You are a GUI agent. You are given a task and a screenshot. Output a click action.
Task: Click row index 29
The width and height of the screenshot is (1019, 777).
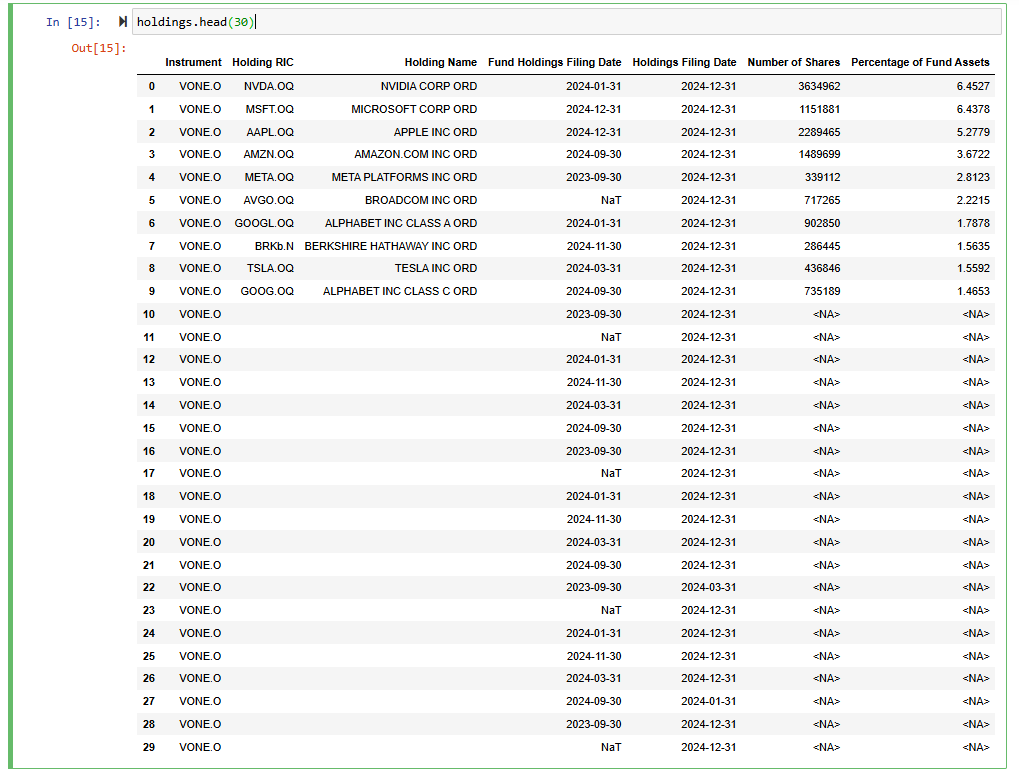[x=149, y=748]
